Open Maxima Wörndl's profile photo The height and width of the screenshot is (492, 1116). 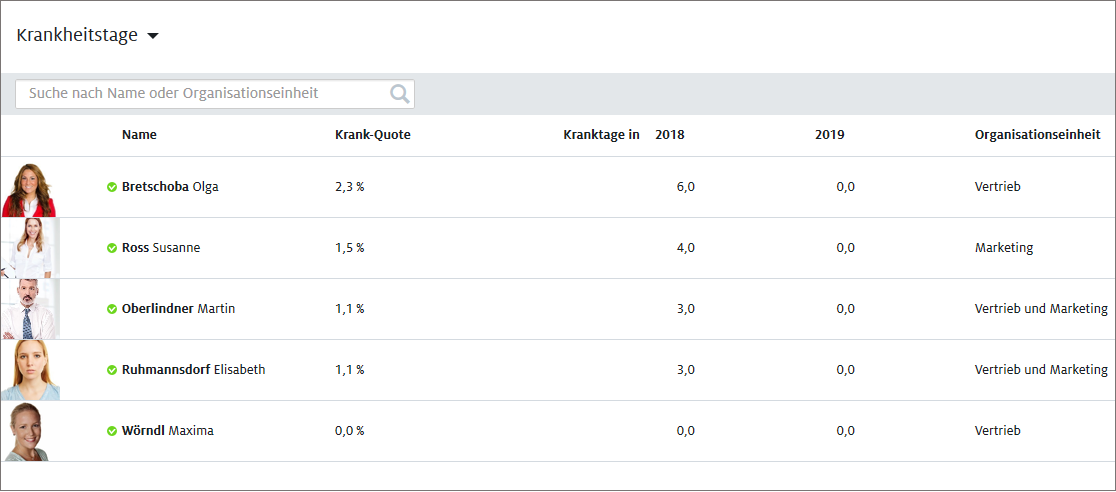point(28,431)
